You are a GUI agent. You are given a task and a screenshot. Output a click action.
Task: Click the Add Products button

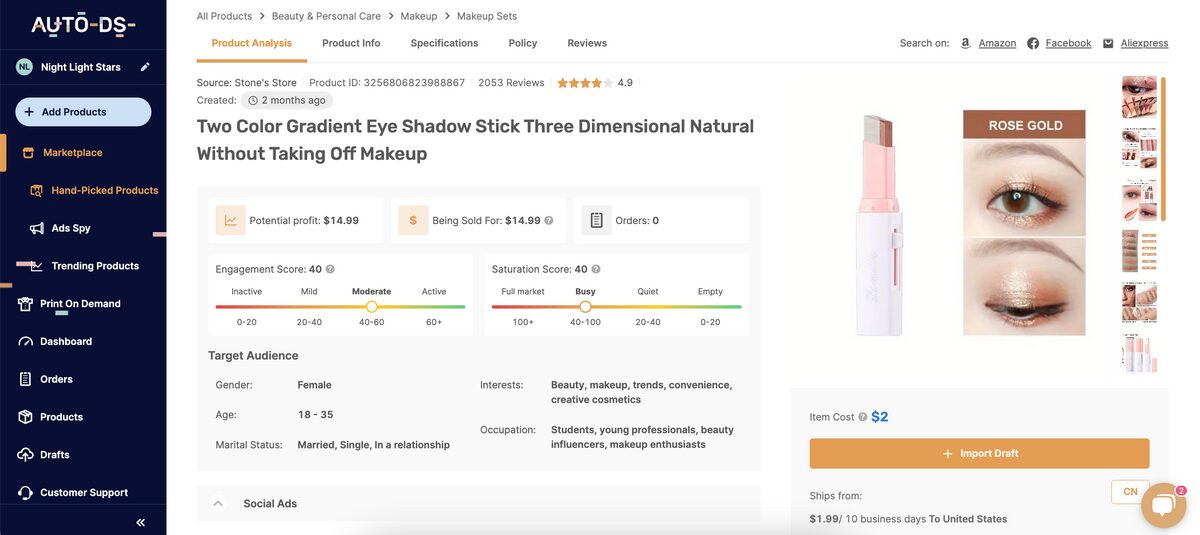(x=83, y=112)
